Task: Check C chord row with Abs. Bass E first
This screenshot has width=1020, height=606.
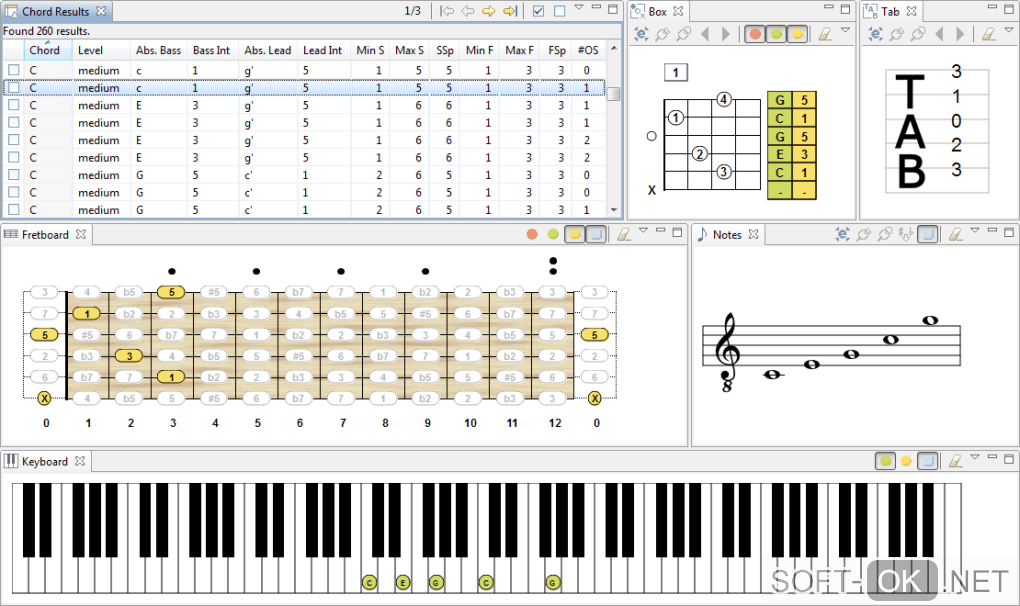Action: click(14, 105)
